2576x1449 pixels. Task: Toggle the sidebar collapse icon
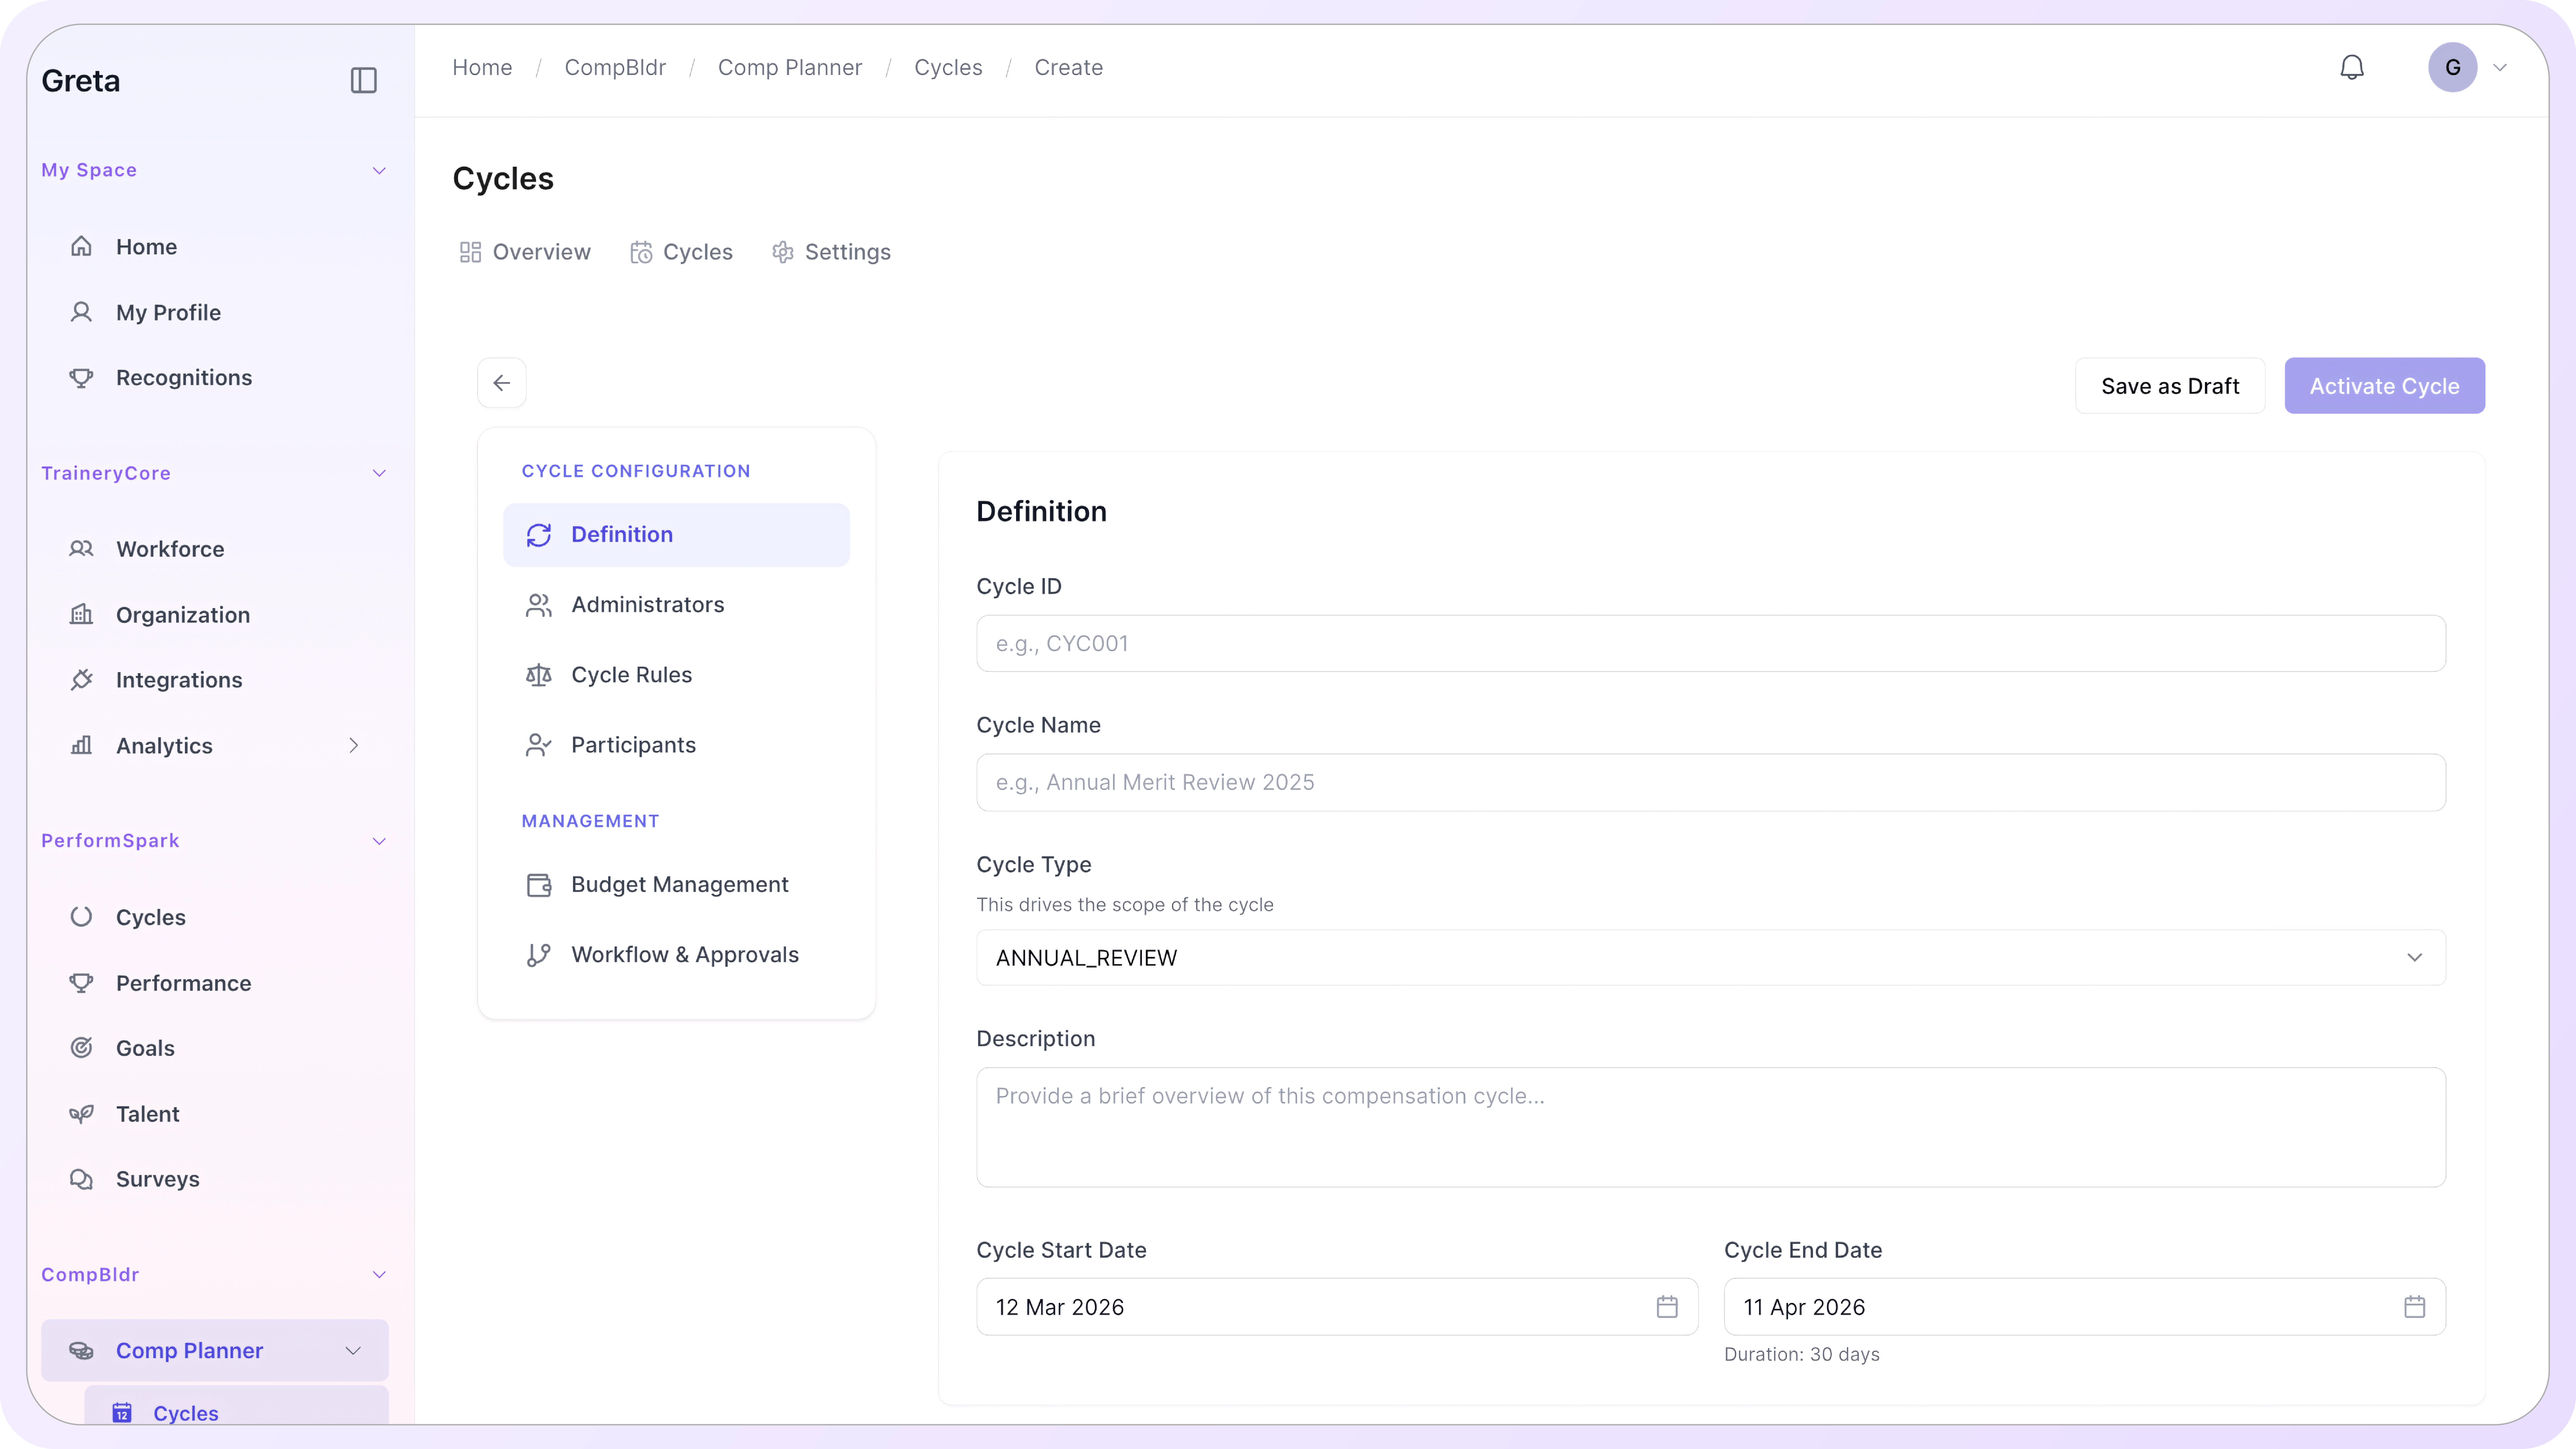363,80
